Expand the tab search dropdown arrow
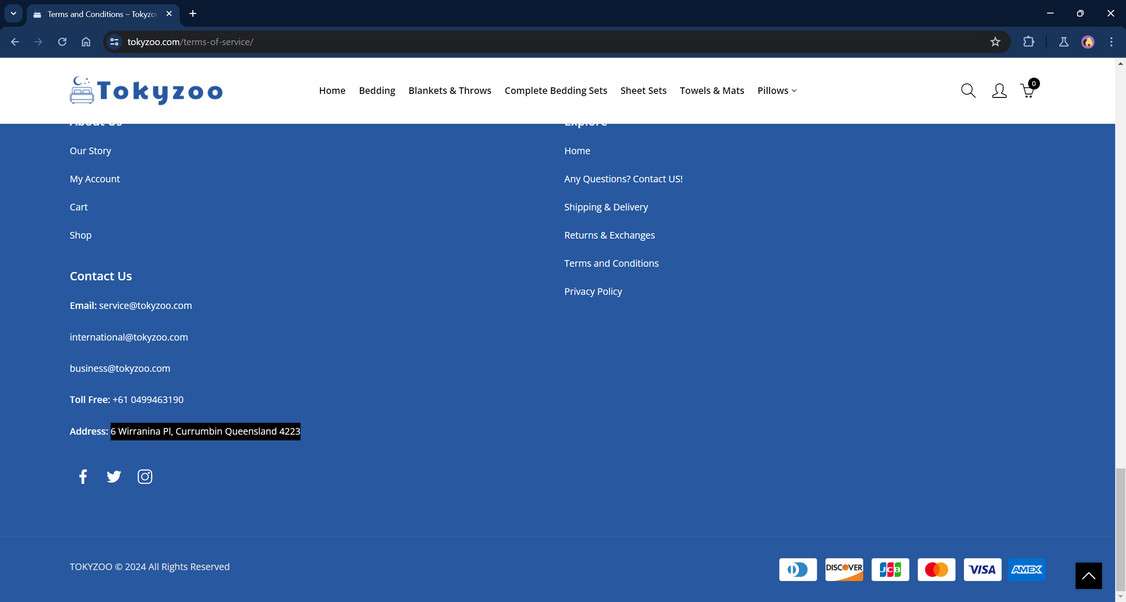Viewport: 1126px width, 602px height. tap(13, 14)
